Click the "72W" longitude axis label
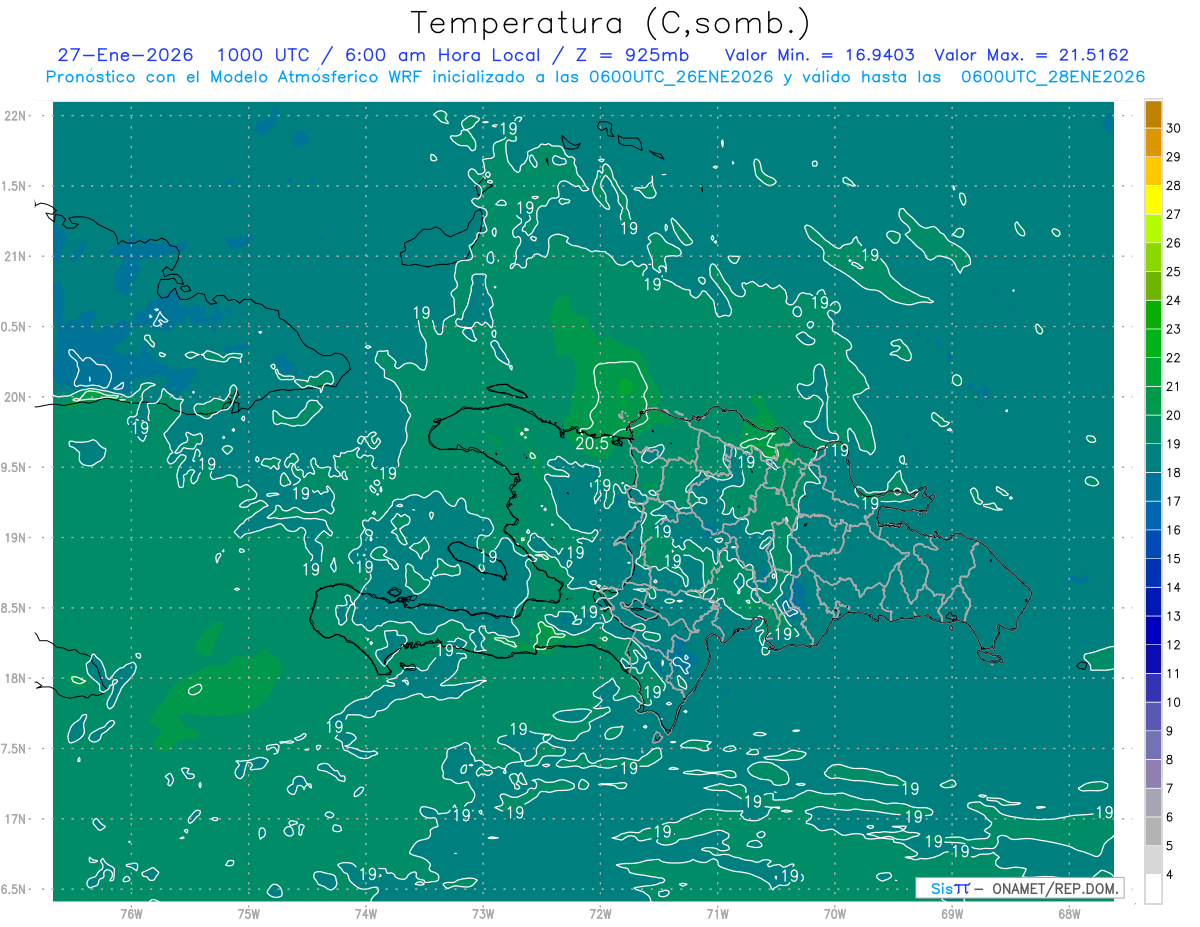Screen dimensions: 1200x927 click(600, 913)
